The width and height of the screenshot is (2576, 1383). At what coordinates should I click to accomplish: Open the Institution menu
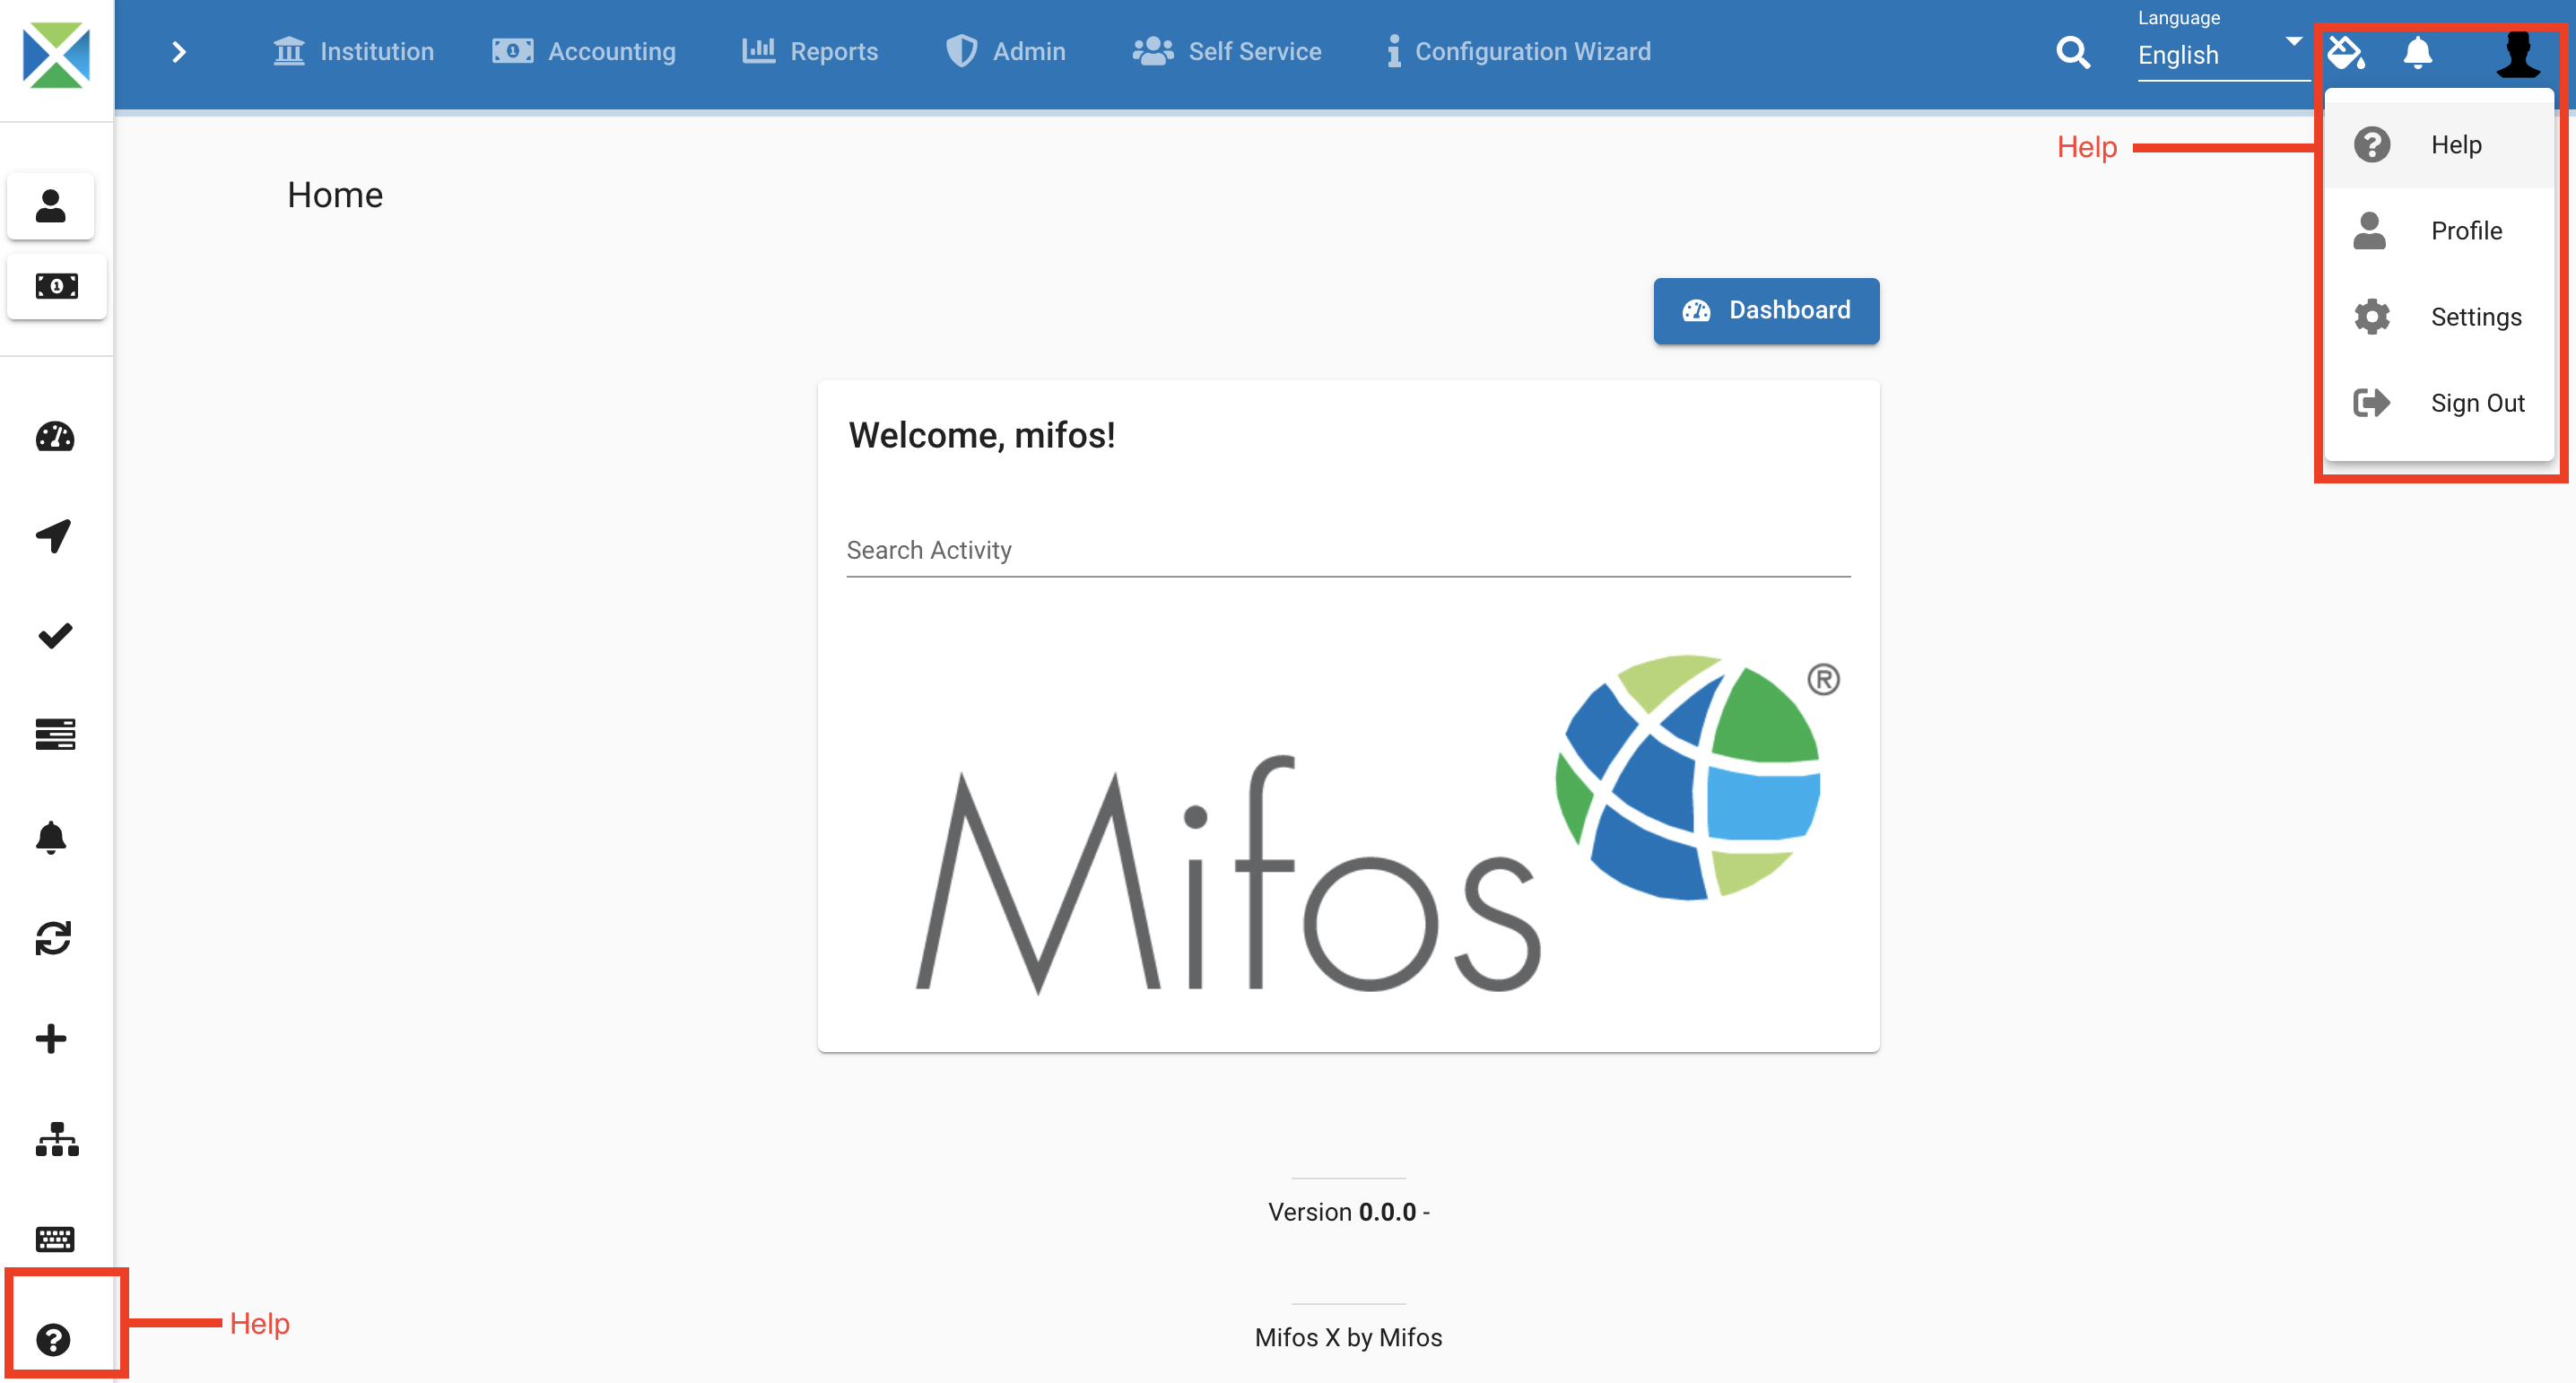(x=354, y=52)
